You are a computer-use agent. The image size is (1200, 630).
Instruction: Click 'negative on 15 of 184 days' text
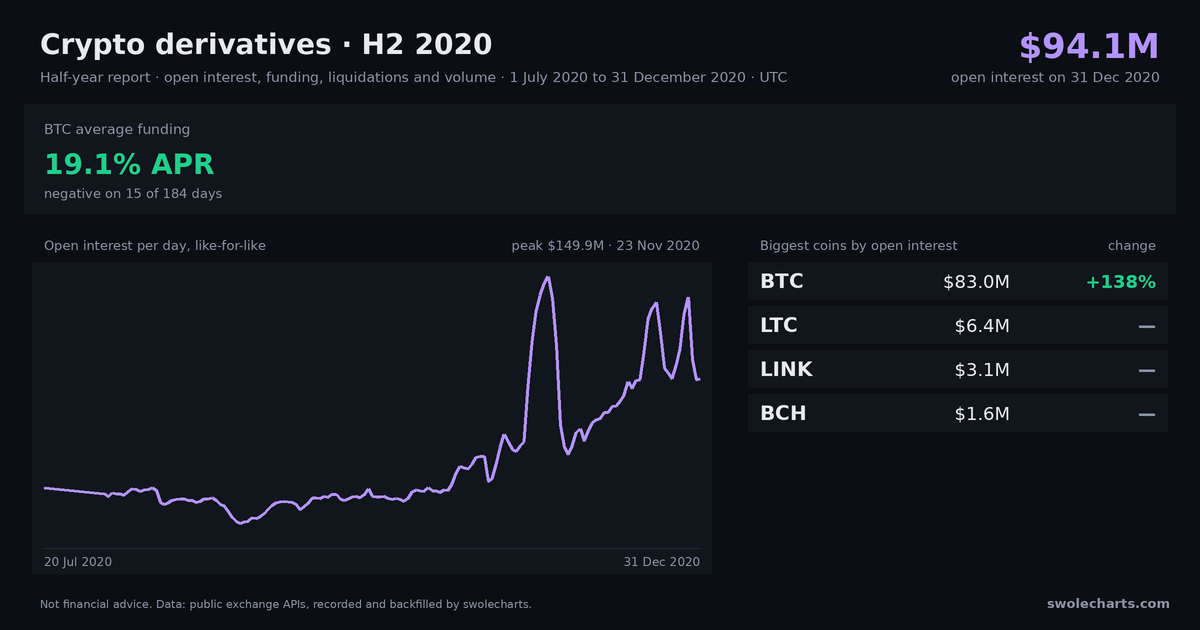[133, 193]
